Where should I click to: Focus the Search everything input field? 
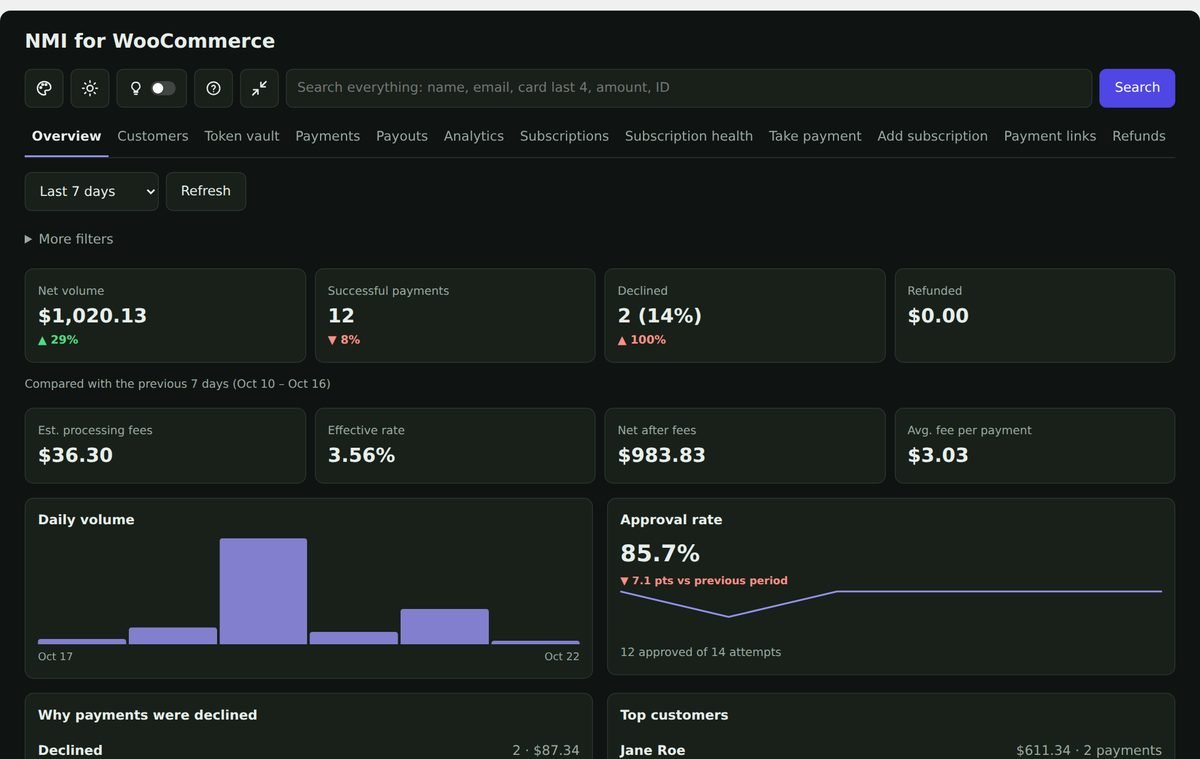[689, 88]
